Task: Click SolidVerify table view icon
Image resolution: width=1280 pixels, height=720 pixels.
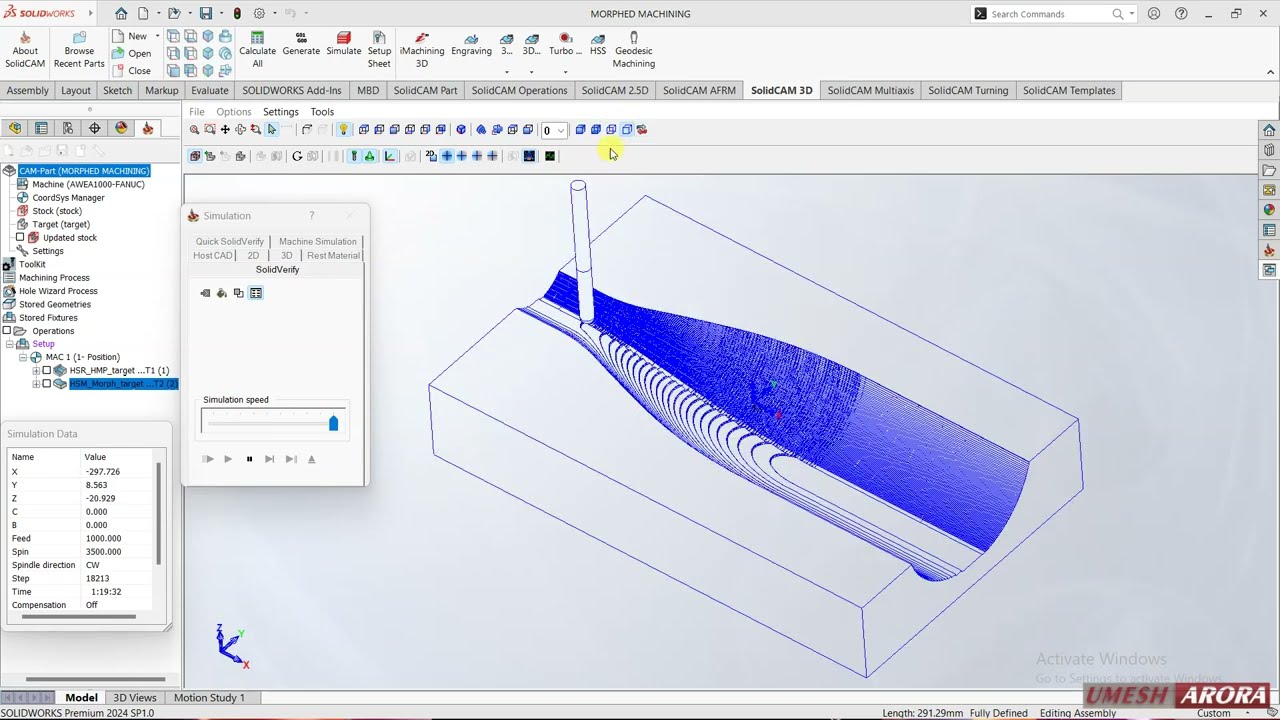Action: pos(256,293)
